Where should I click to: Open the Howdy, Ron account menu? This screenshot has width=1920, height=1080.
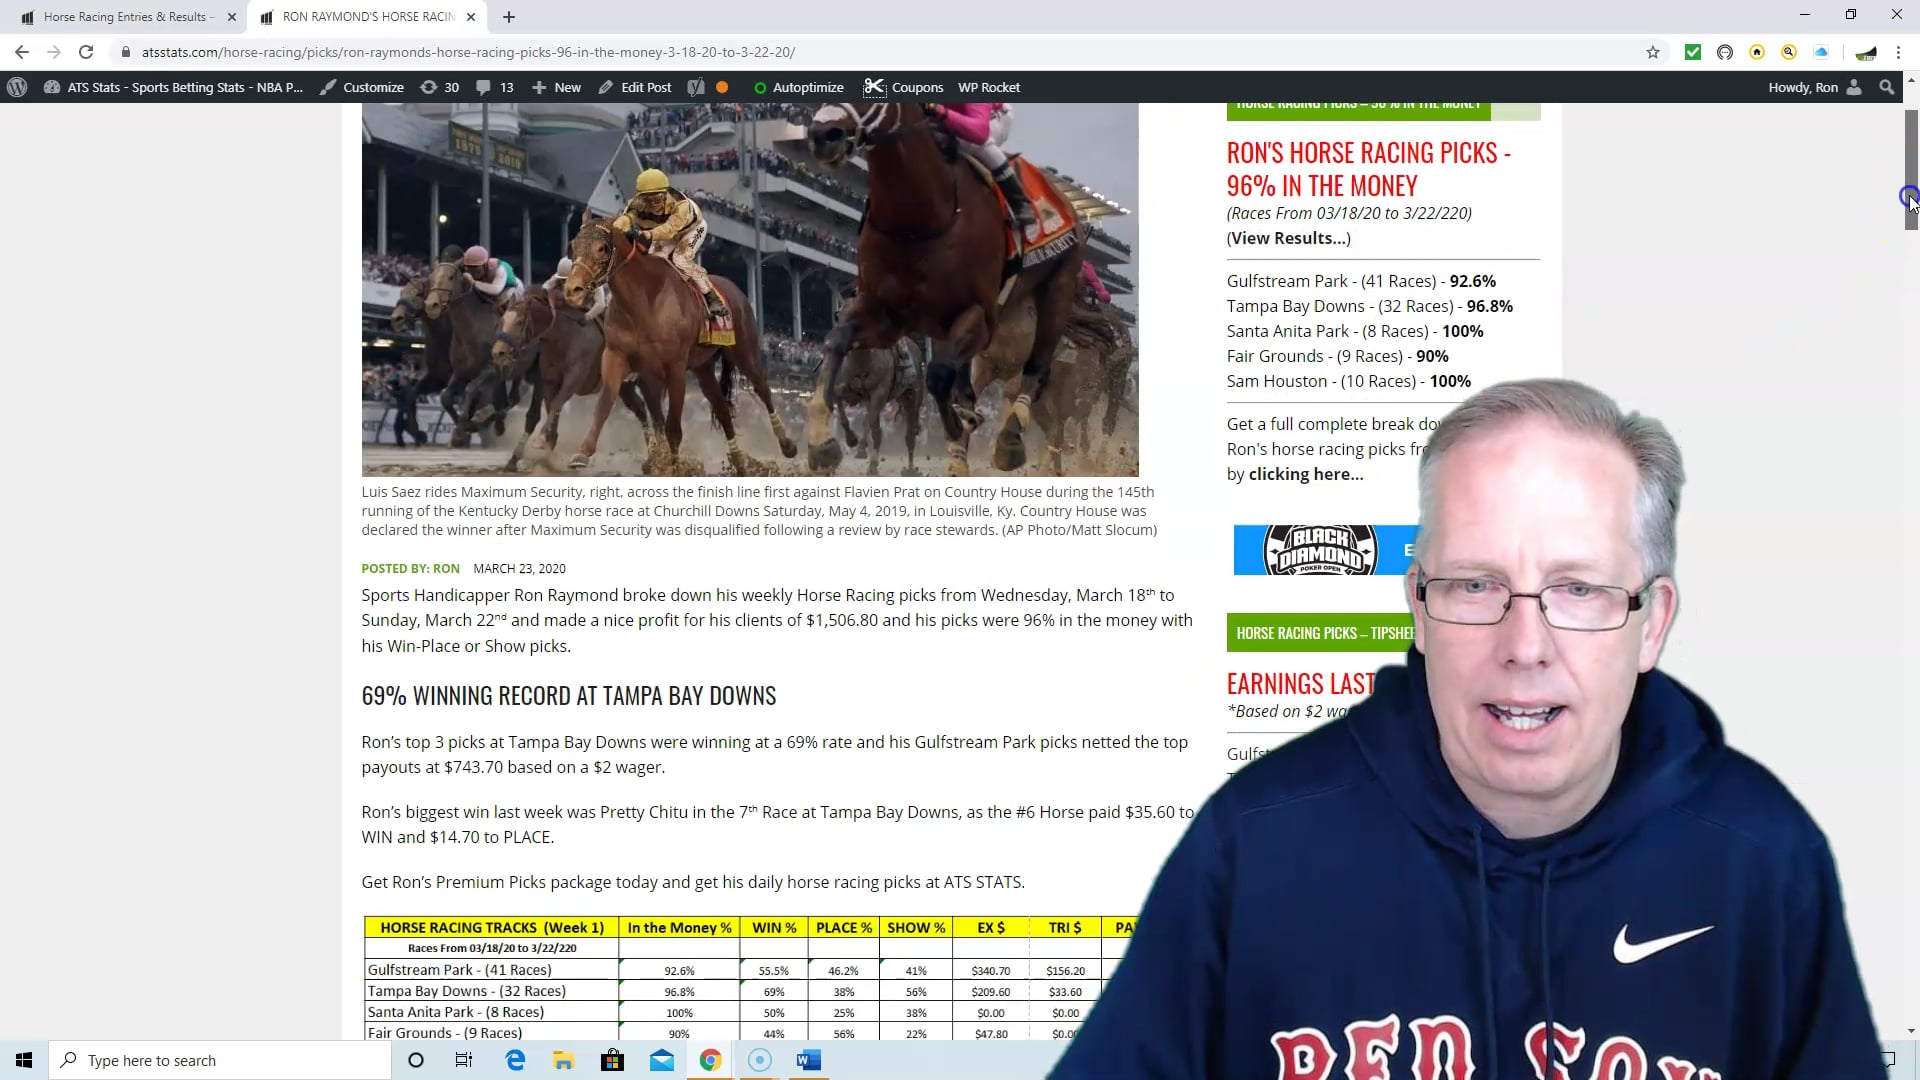1814,87
